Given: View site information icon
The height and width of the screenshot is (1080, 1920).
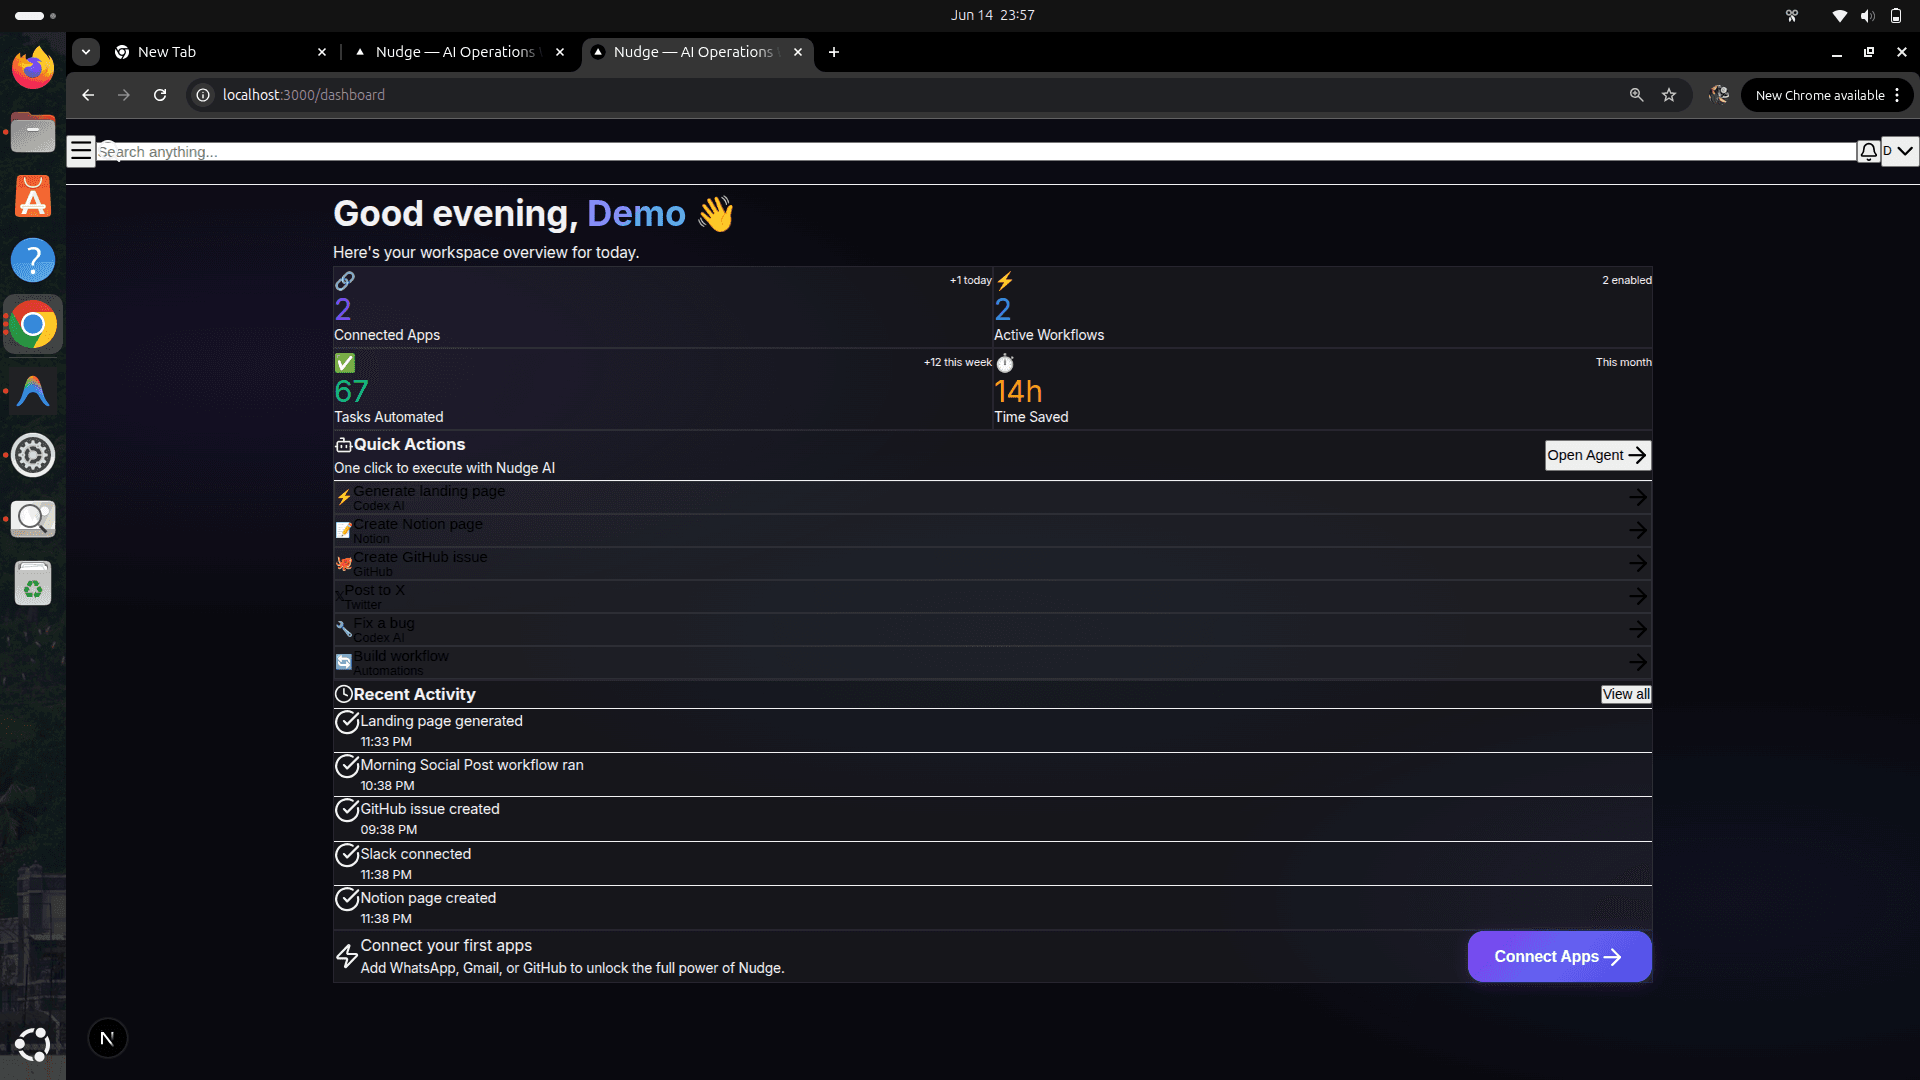Looking at the screenshot, I should tap(203, 95).
